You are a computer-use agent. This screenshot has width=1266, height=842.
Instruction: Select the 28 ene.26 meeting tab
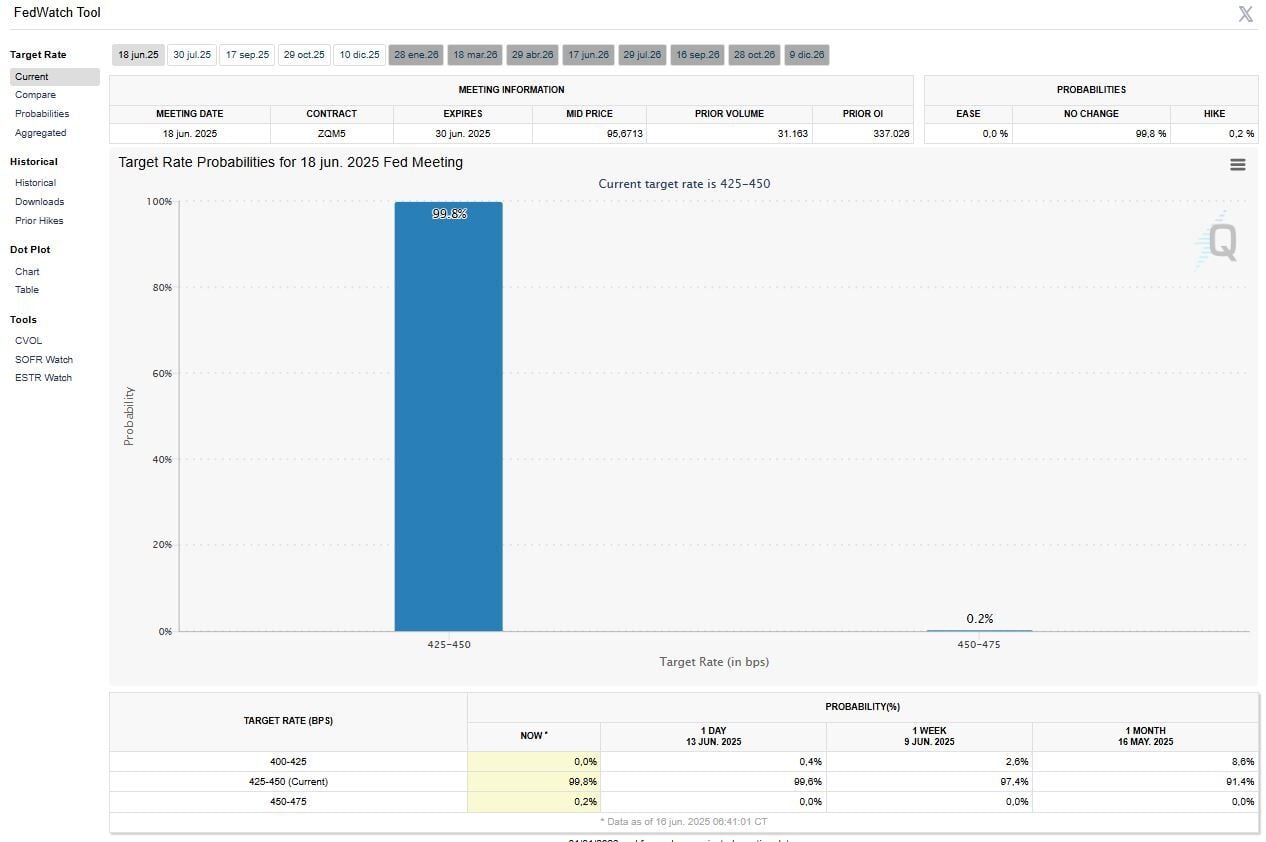(416, 55)
